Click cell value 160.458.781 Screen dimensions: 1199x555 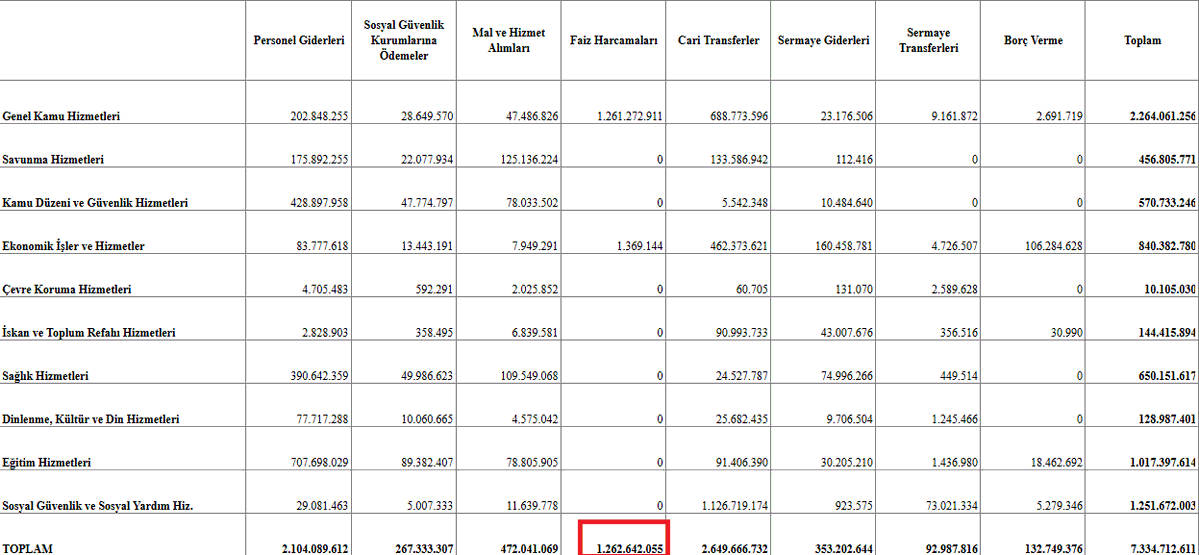pos(843,246)
